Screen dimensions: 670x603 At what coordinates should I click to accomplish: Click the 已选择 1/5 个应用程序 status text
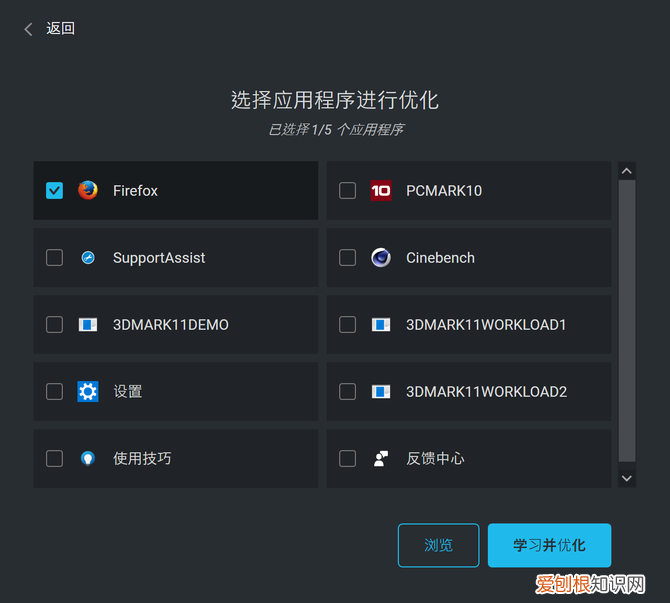(x=336, y=129)
